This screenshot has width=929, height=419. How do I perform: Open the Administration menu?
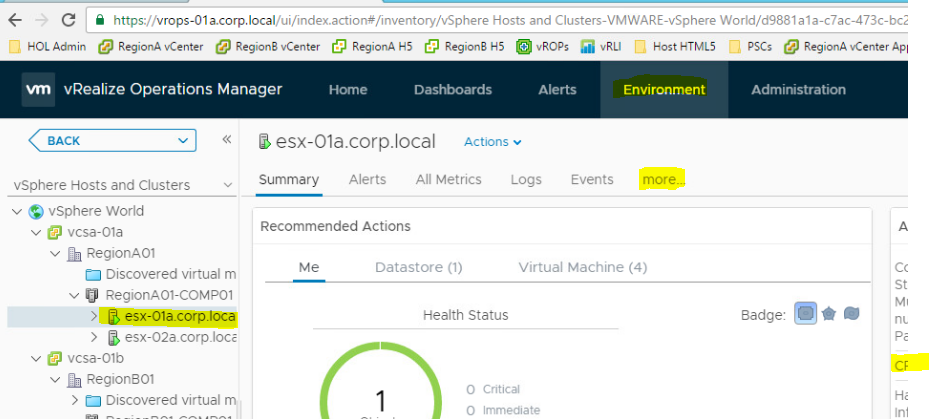[x=798, y=89]
